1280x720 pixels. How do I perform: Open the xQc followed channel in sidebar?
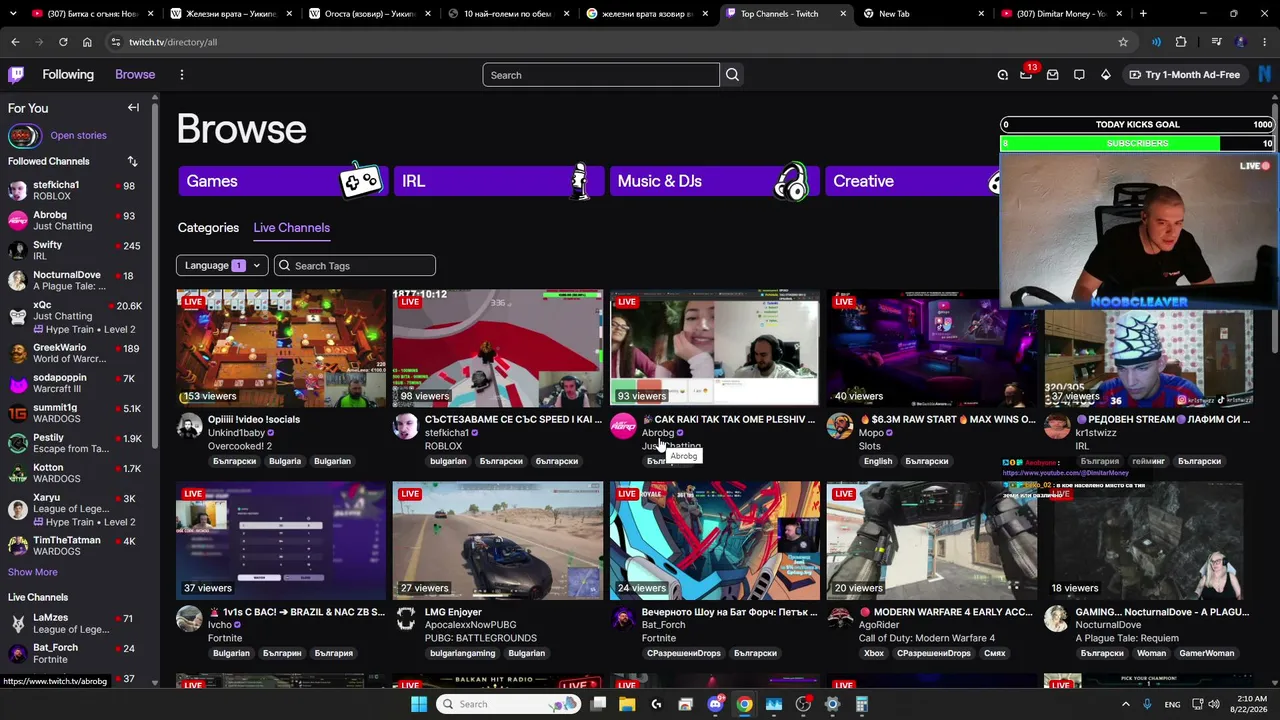coord(75,317)
